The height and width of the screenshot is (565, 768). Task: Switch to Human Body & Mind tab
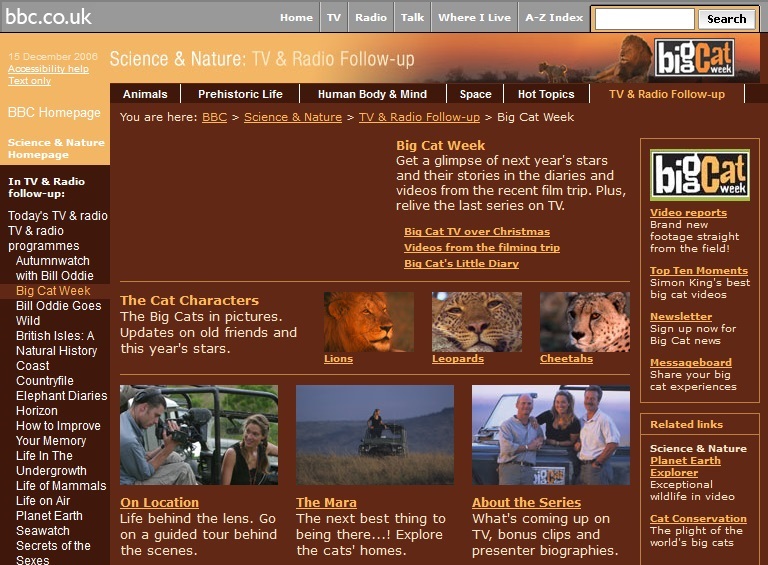(372, 94)
